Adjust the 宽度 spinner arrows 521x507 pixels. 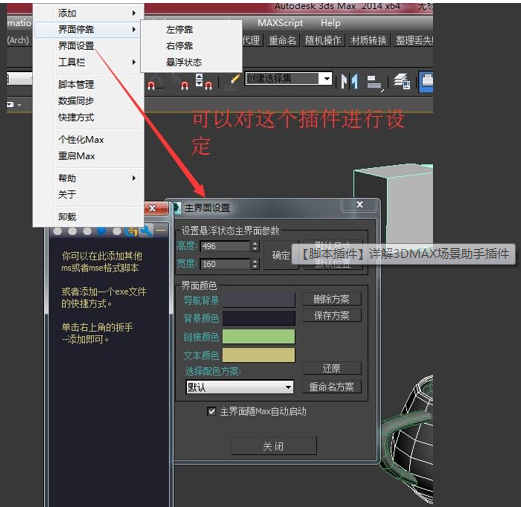pyautogui.click(x=255, y=264)
